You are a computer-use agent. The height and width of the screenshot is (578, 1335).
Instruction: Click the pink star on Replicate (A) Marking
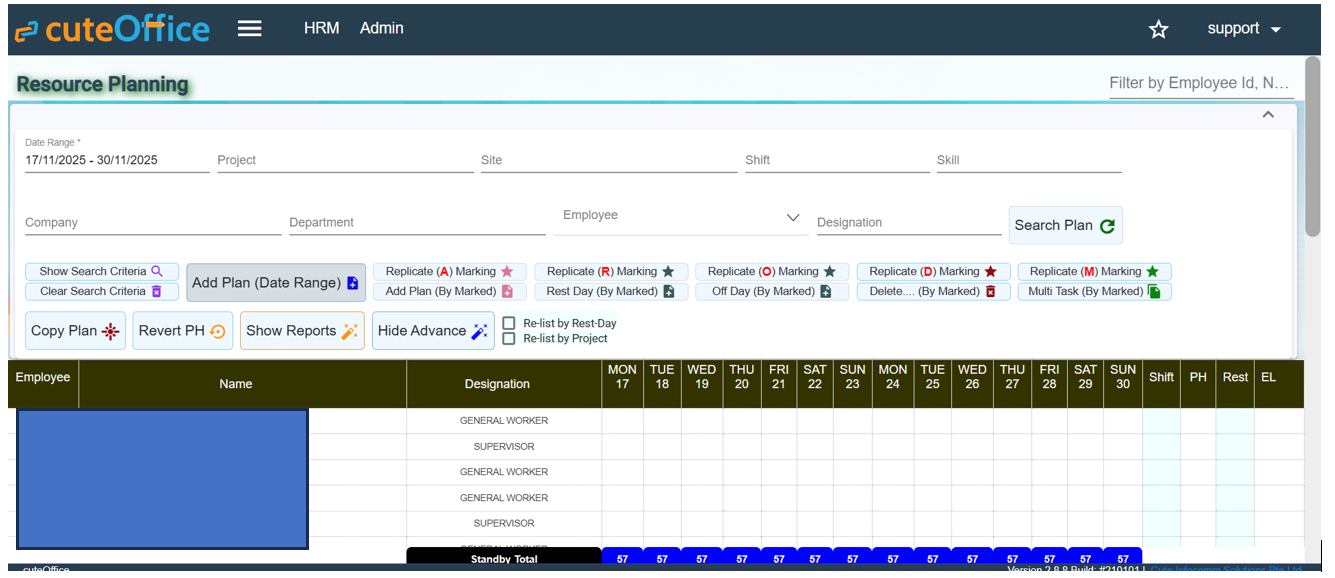point(507,271)
